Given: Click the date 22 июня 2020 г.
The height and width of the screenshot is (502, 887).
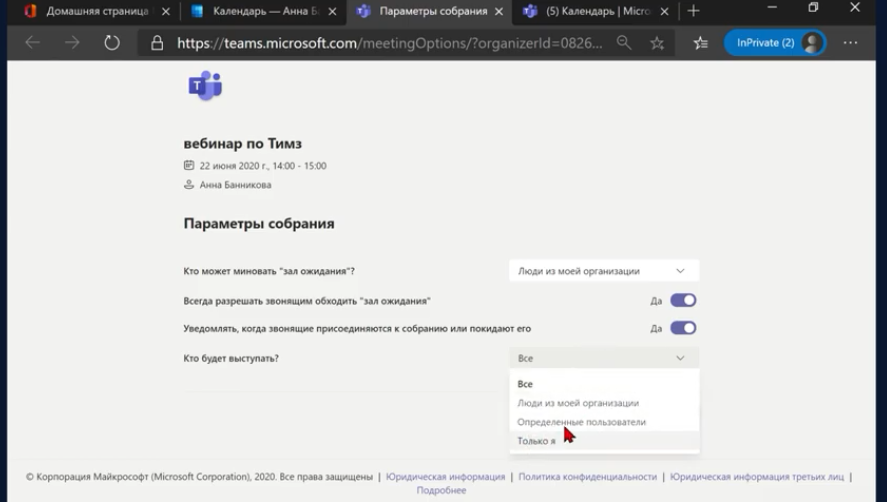Looking at the screenshot, I should [x=262, y=166].
